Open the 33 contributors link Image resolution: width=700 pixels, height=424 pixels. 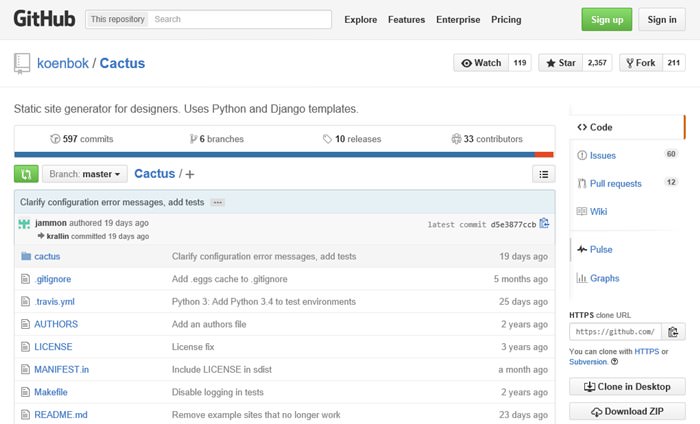pyautogui.click(x=487, y=139)
